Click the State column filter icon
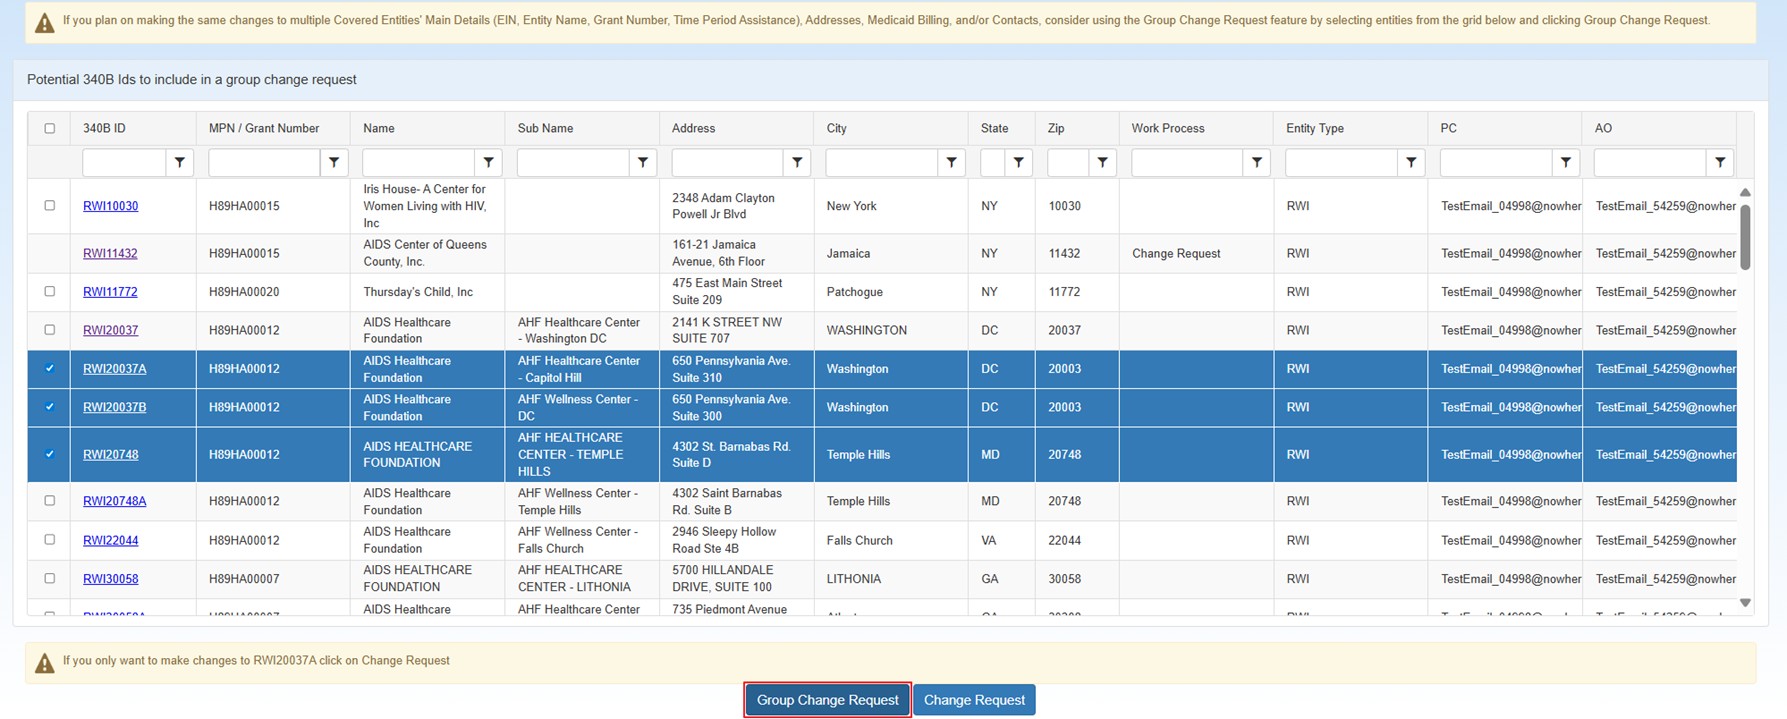 click(x=1018, y=162)
